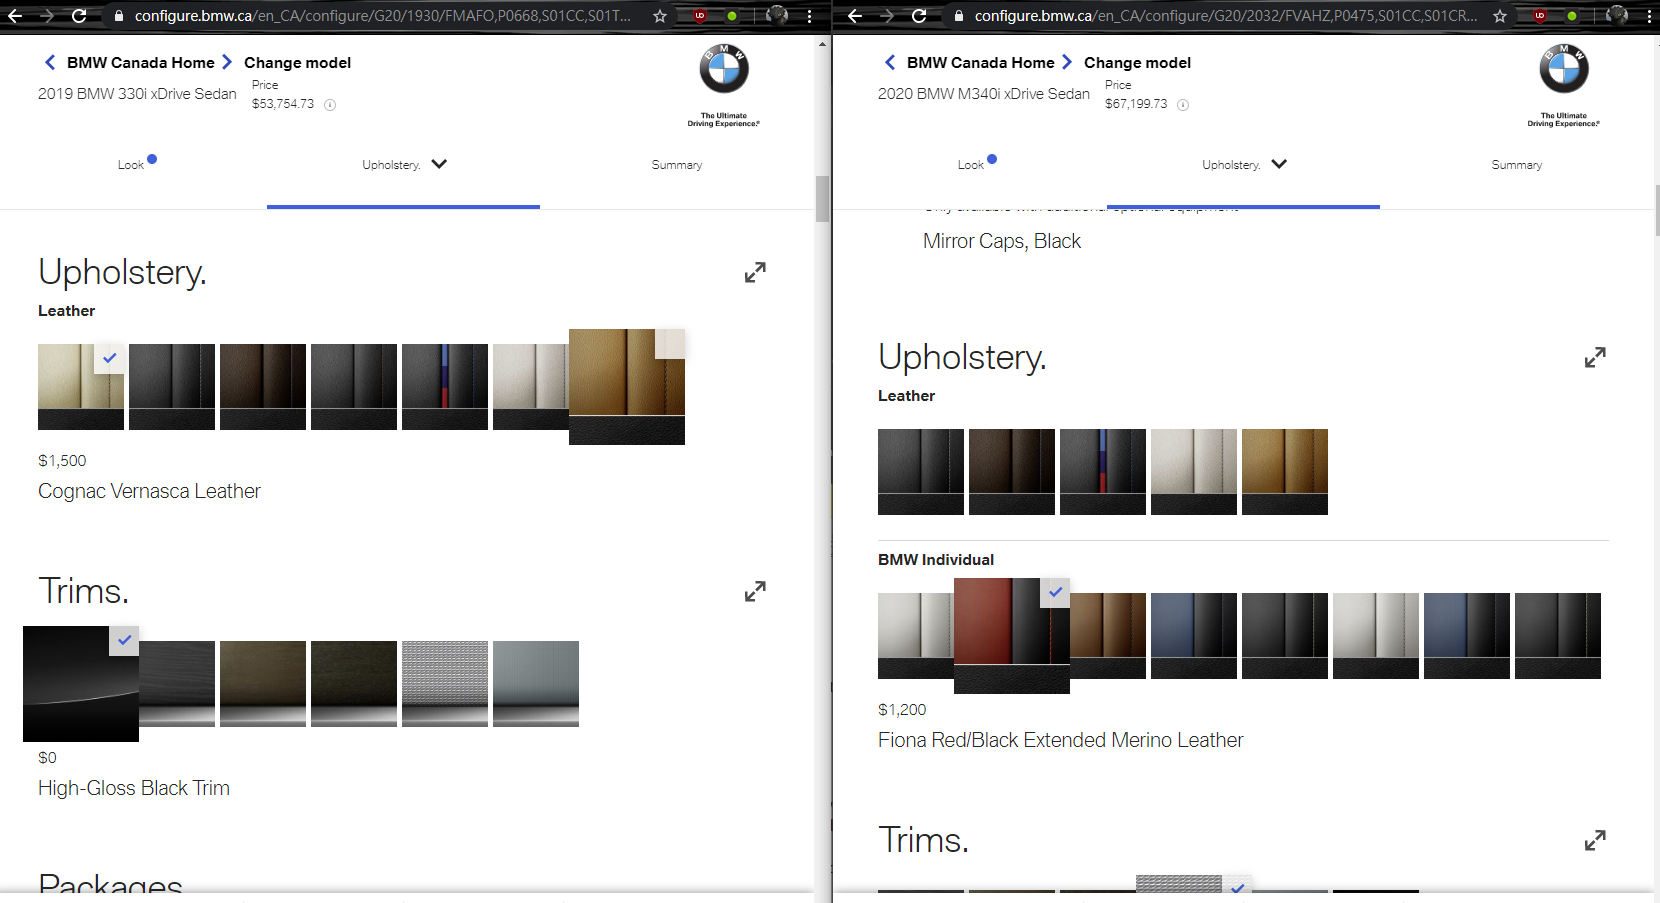Viewport: 1660px width, 903px height.
Task: Enlarge Upholstery section on 330i page
Action: tap(755, 272)
